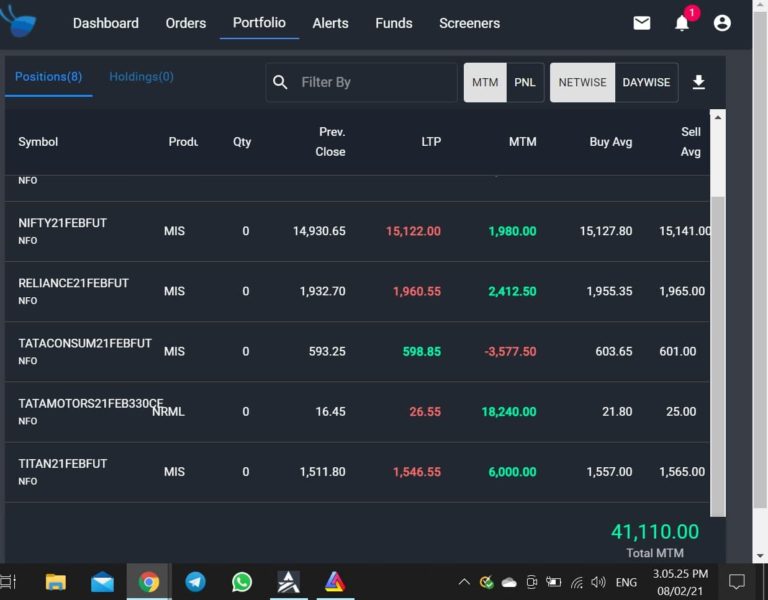Open Windows action center icon

pos(737,582)
